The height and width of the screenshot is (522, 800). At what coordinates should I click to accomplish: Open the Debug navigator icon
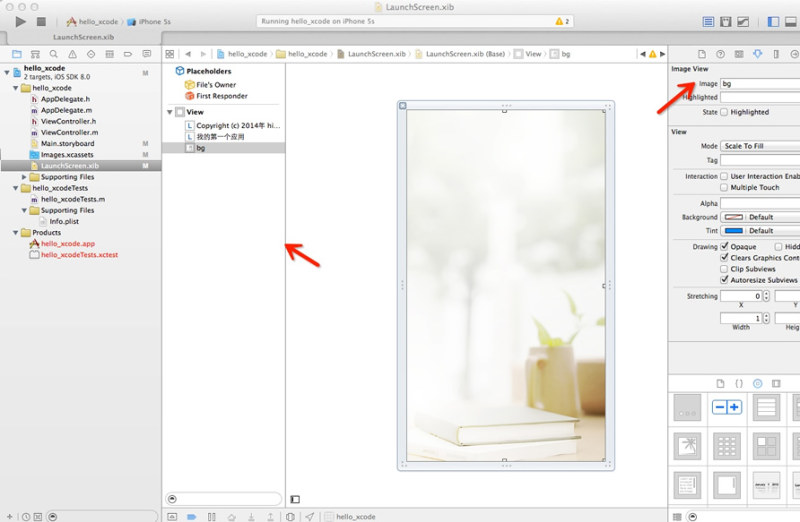coord(109,54)
